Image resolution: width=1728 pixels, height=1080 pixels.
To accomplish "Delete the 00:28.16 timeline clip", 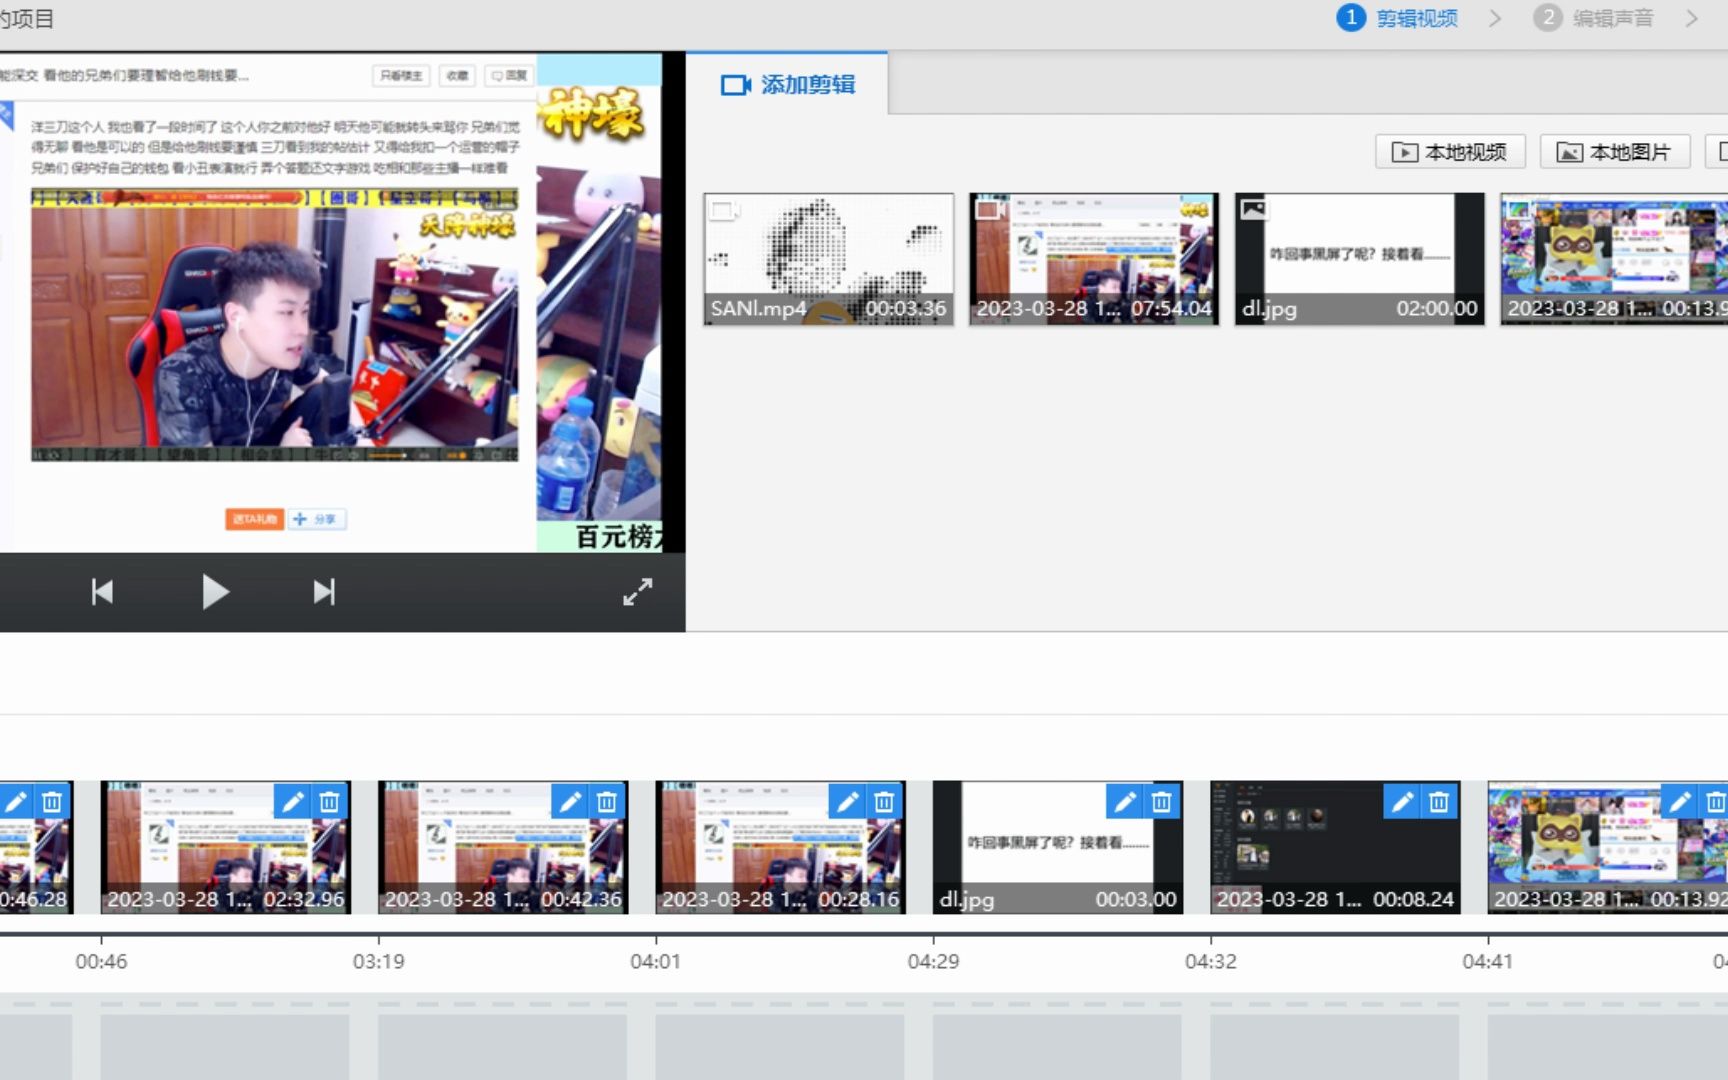I will click(x=885, y=802).
